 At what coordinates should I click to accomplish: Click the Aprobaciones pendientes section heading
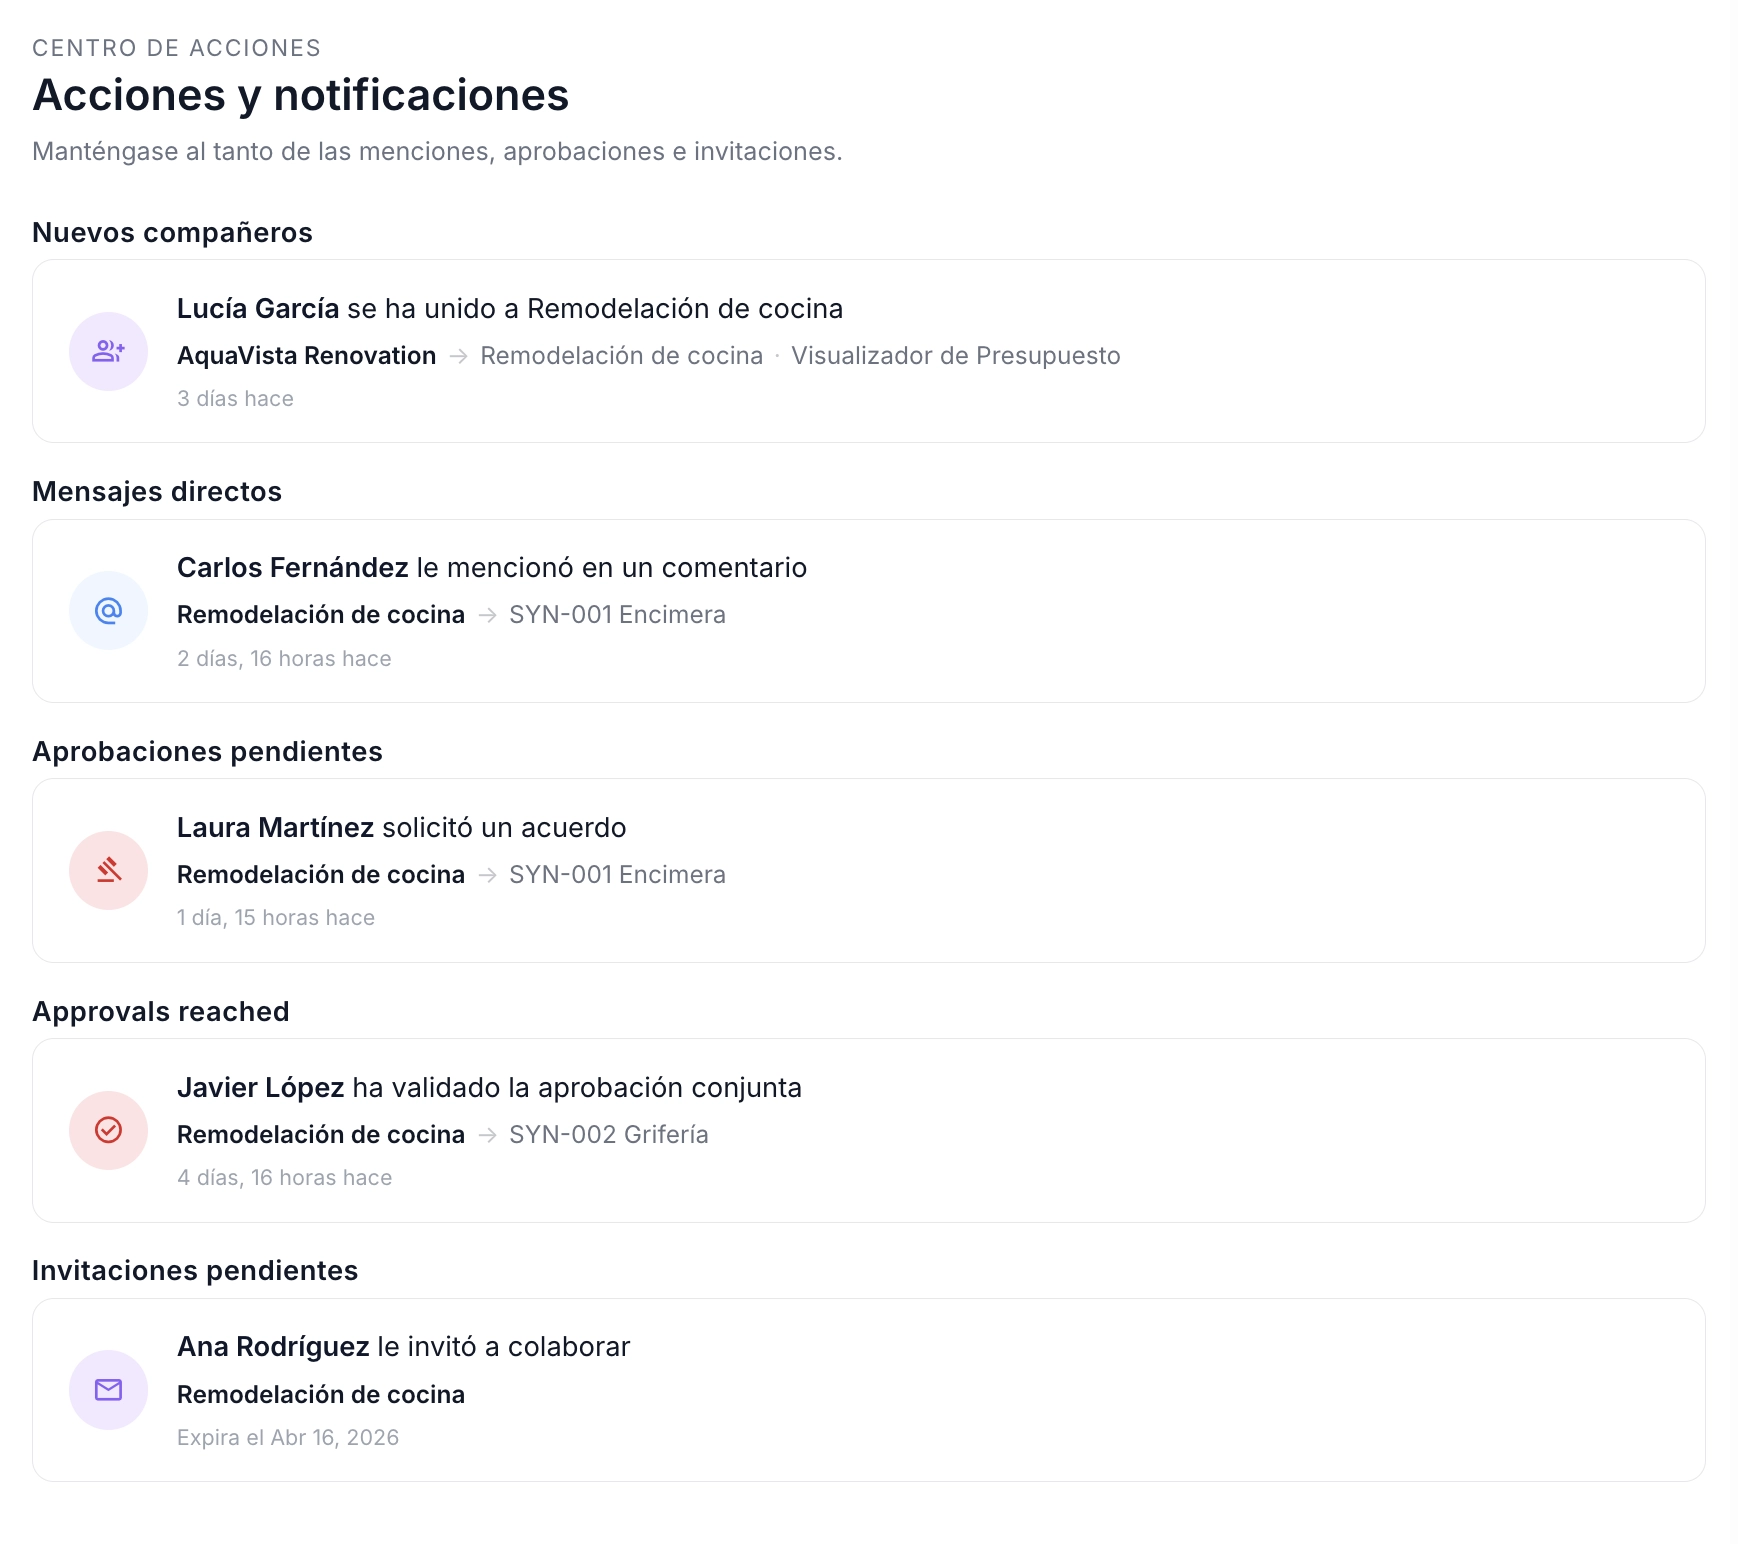pos(207,752)
